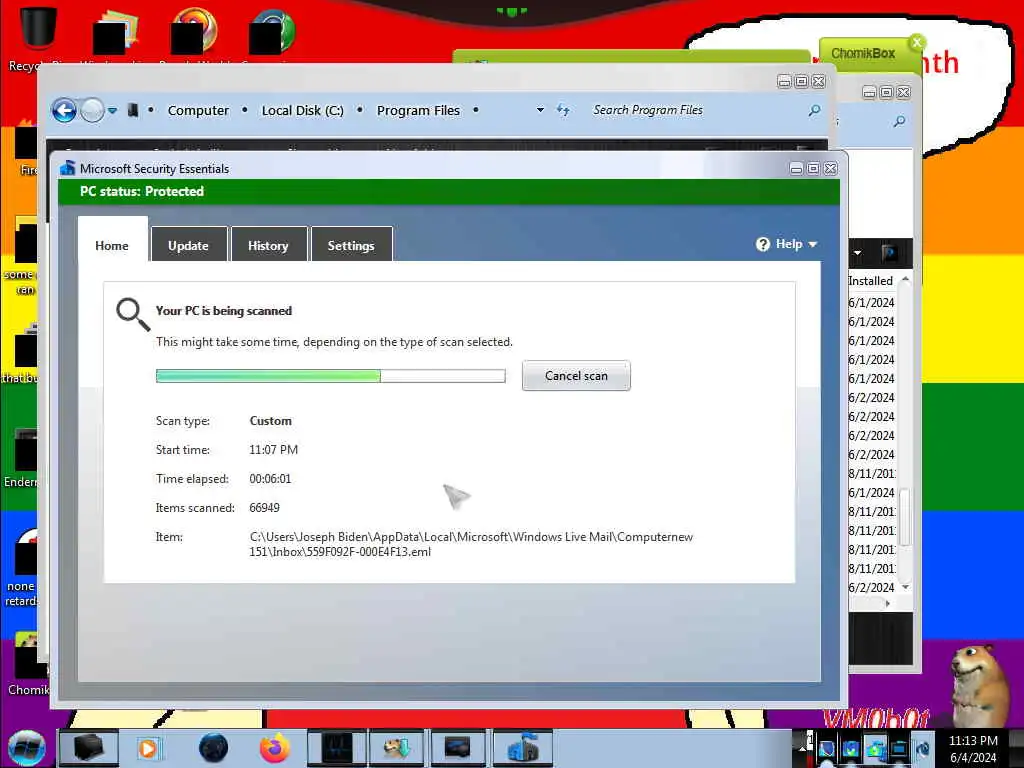Open the taskbar clock showing 11:13 PM
1024x768 pixels.
coord(973,748)
